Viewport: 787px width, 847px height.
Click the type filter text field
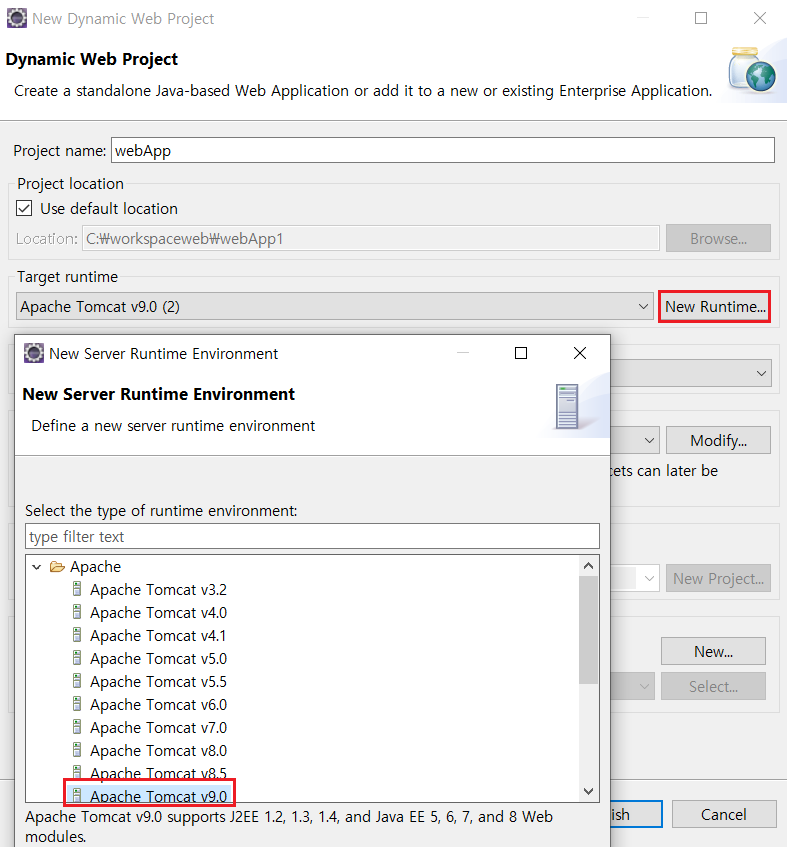[x=312, y=536]
